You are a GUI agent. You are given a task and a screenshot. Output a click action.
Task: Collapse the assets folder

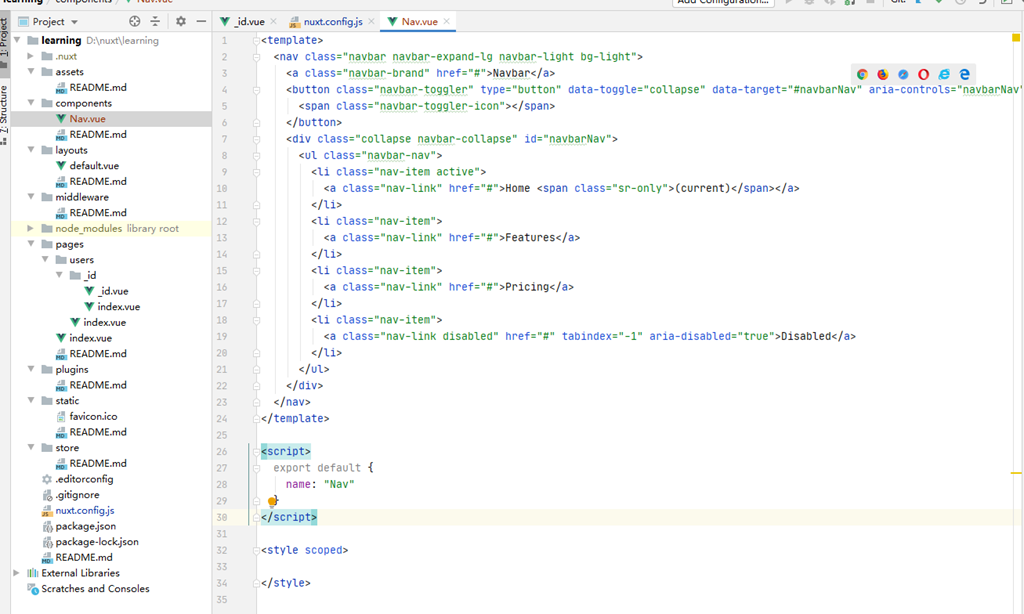click(31, 72)
